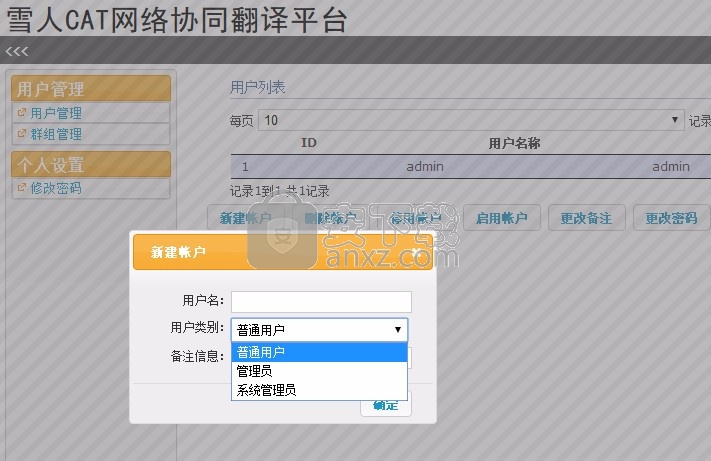This screenshot has height=461, width=711.
Task: Open 修改密码 link in sidebar
Action: 56,188
